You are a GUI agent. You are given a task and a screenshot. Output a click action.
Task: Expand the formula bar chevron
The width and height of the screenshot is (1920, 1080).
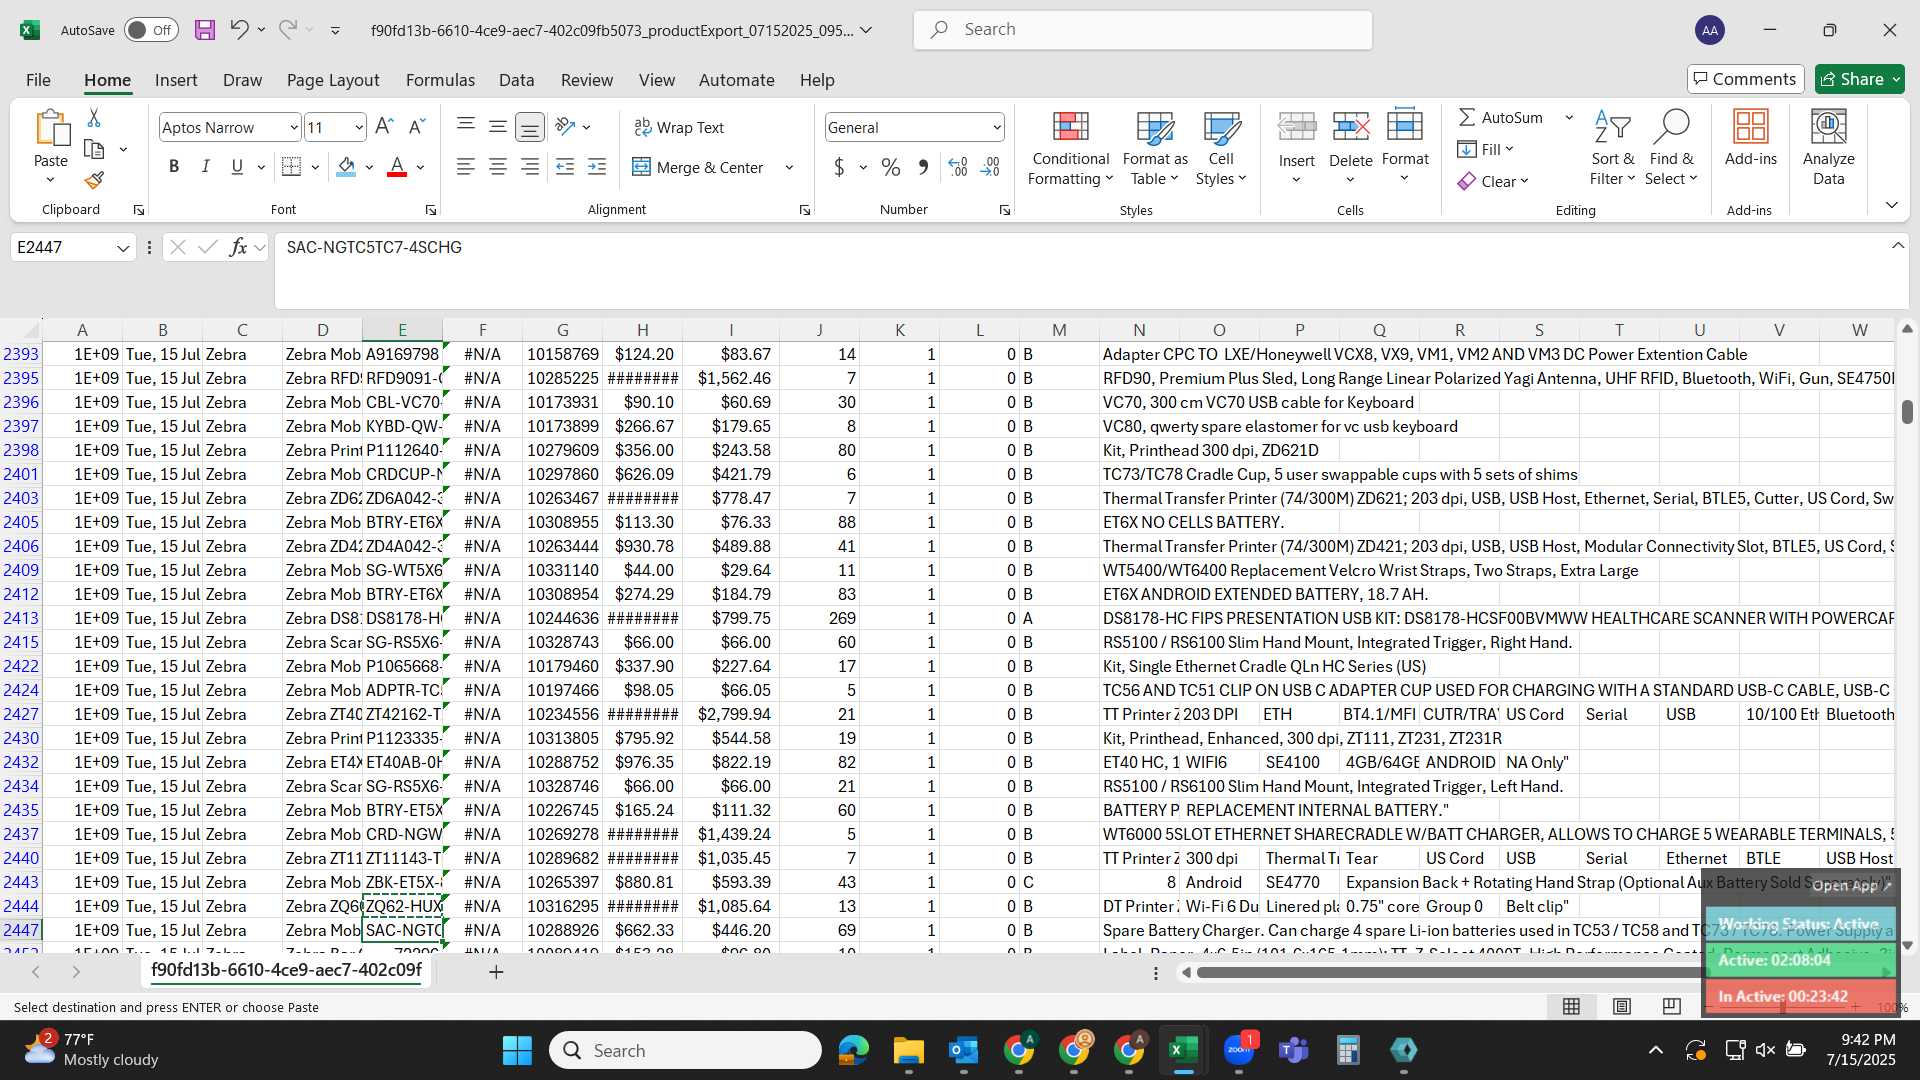1897,246
